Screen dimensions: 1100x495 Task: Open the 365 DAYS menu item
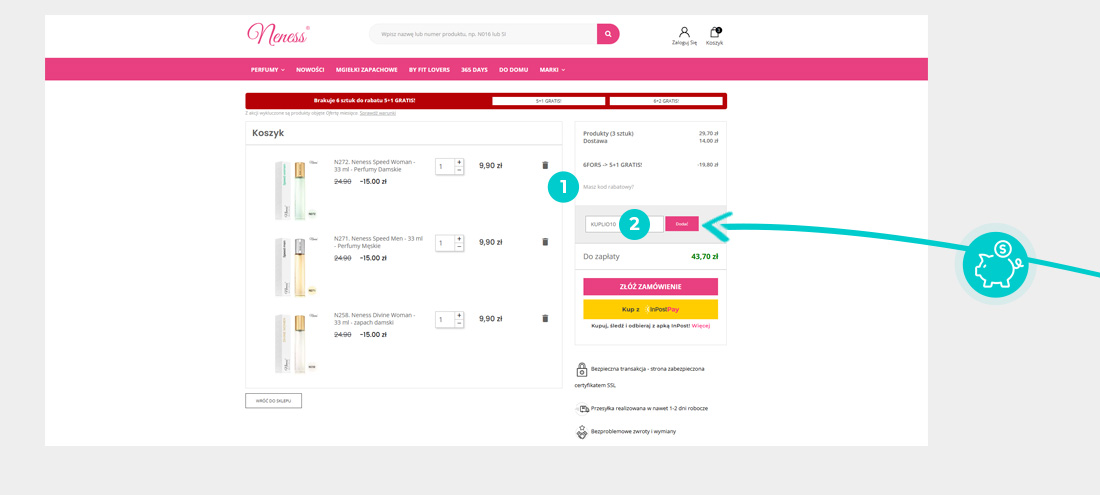(474, 69)
